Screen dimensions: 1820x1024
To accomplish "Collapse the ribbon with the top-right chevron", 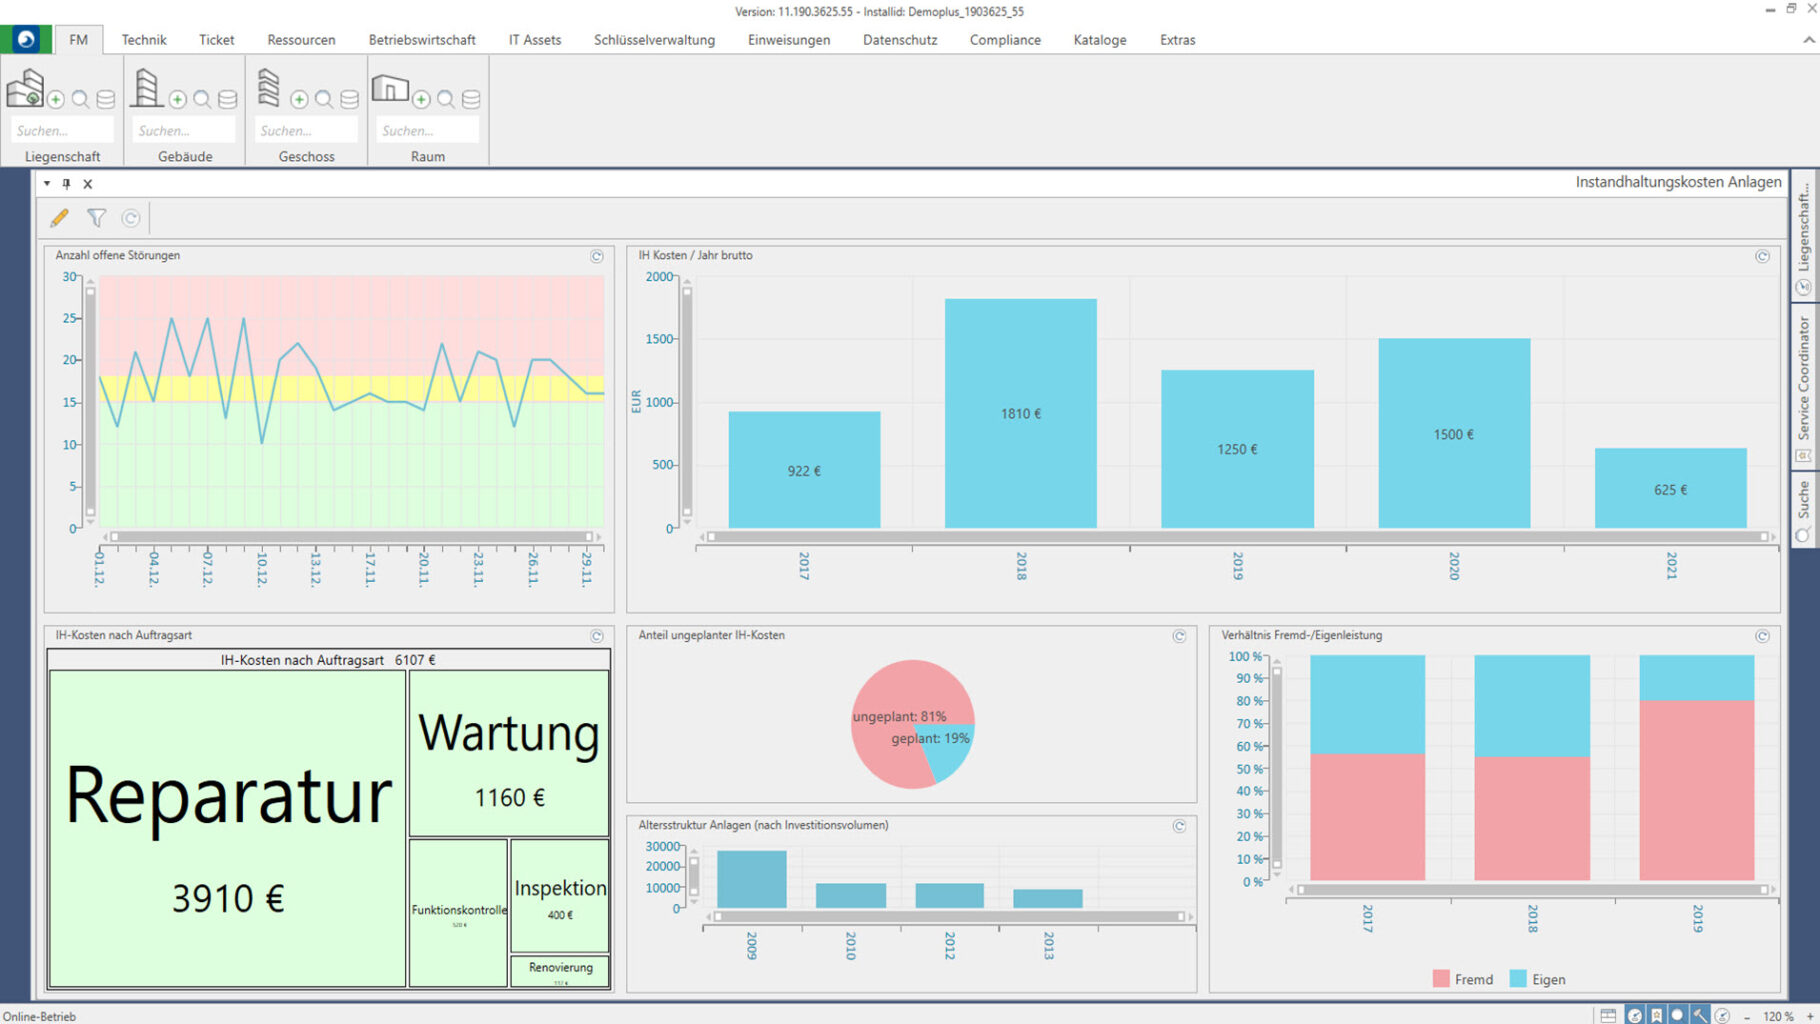I will (x=1808, y=40).
